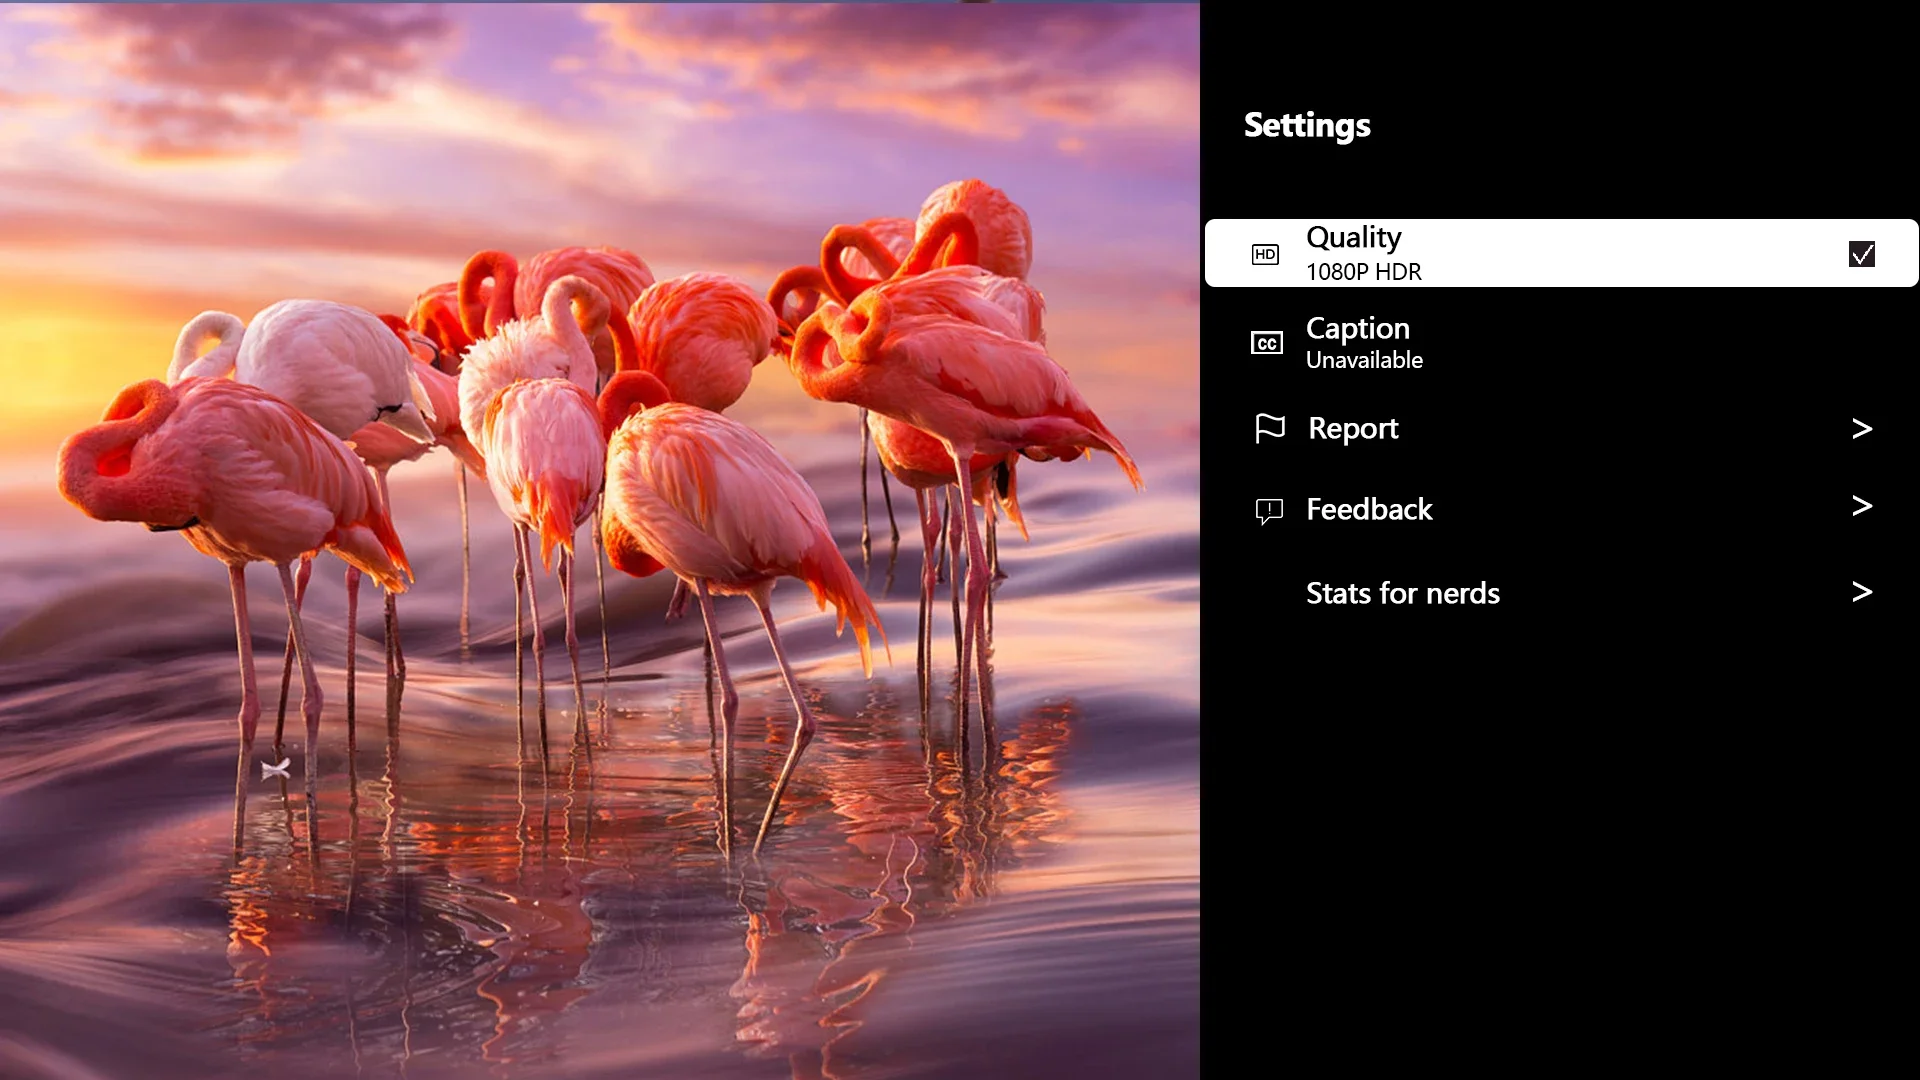
Task: Open the Feedback menu entry
Action: click(x=1369, y=510)
